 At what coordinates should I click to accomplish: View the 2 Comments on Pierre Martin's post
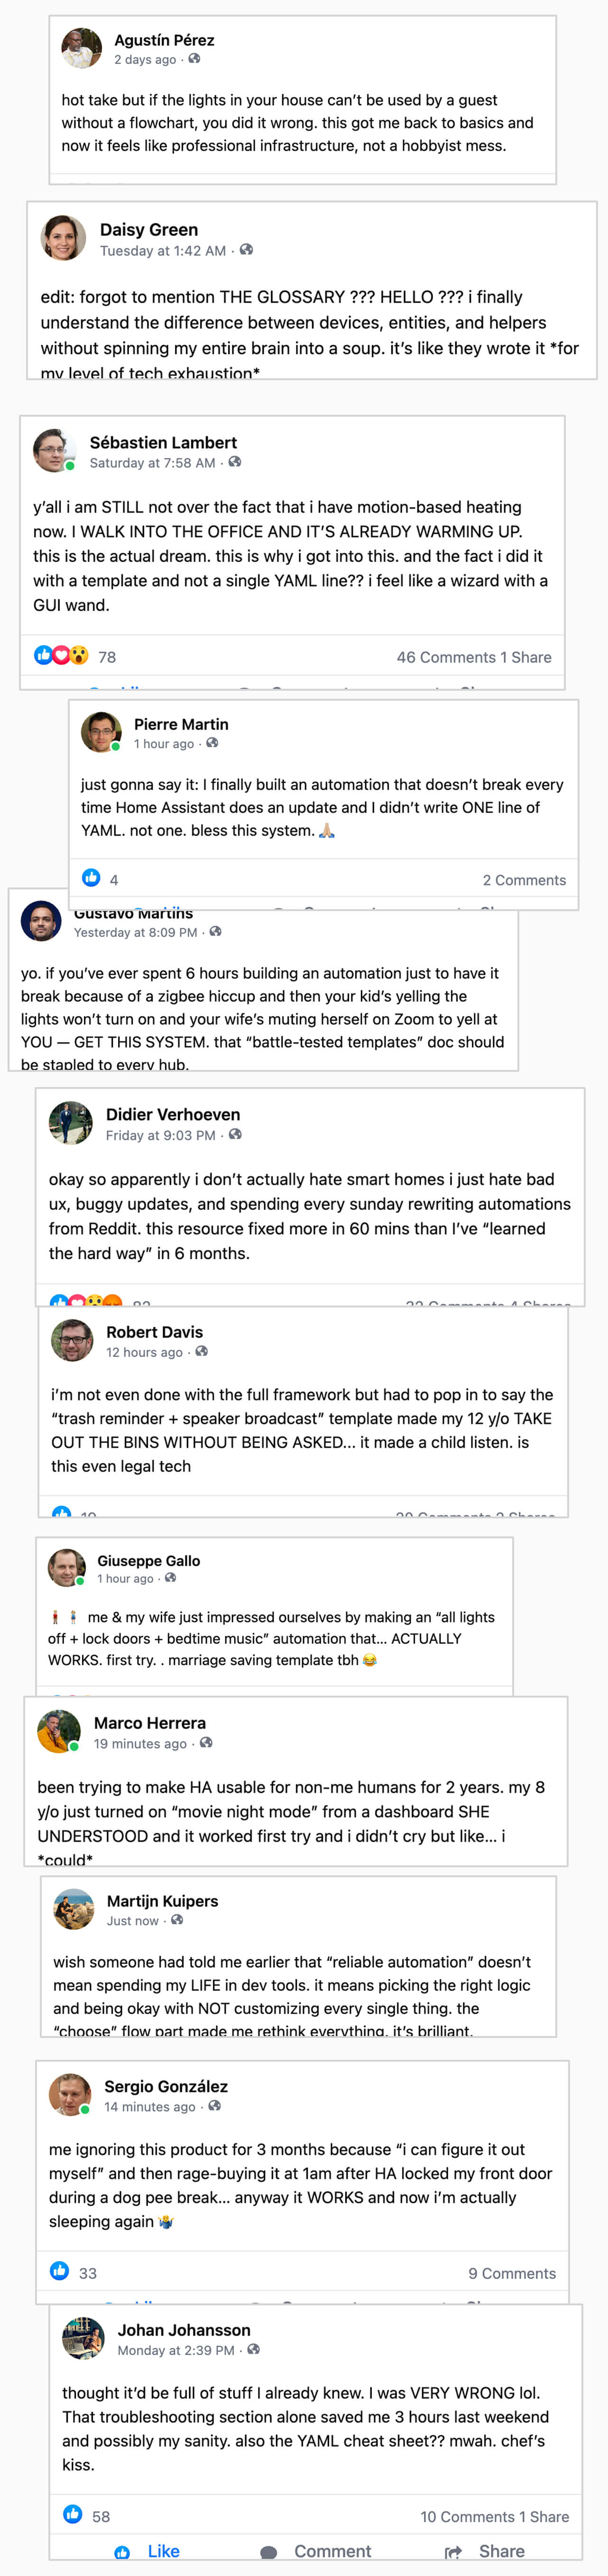coord(524,880)
